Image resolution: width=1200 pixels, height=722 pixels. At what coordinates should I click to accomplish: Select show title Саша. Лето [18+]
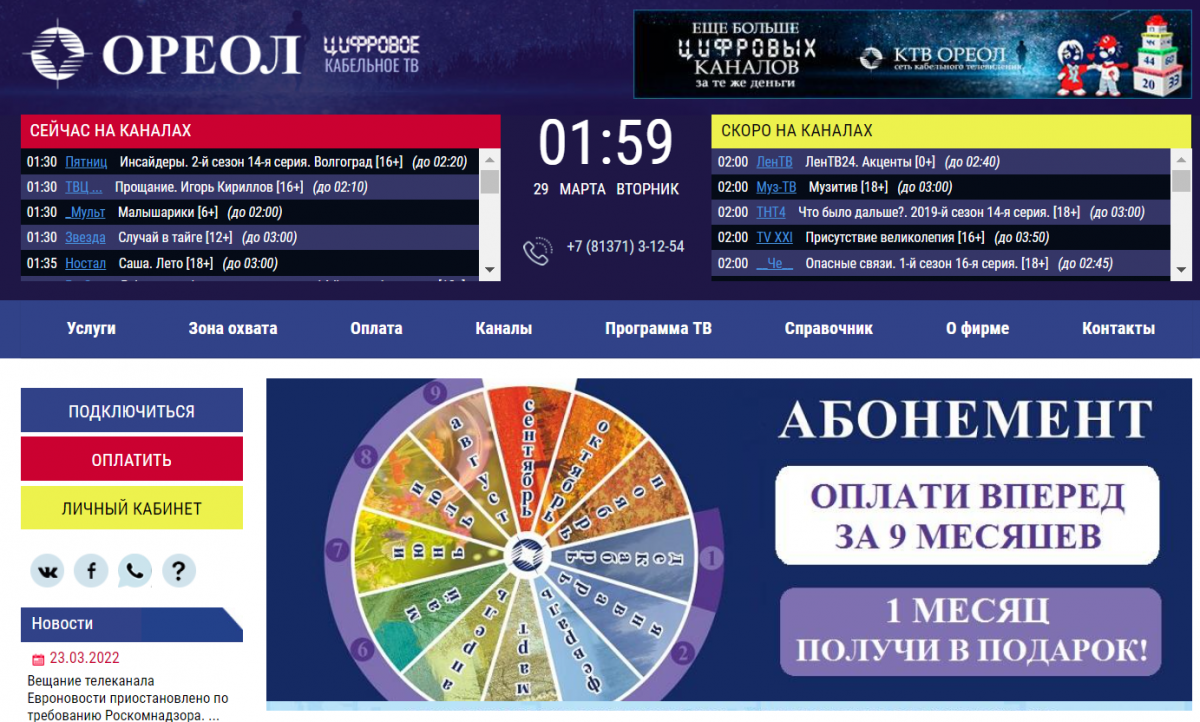click(x=165, y=264)
